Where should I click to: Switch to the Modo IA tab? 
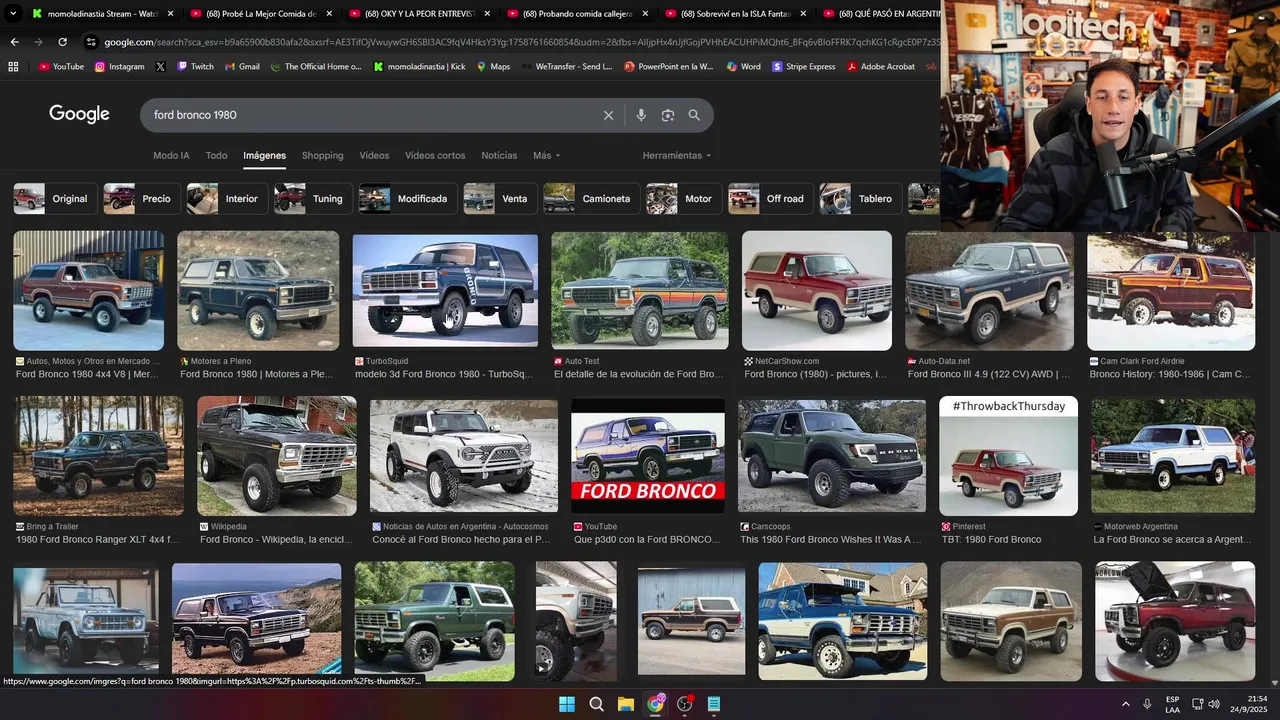pyautogui.click(x=171, y=155)
